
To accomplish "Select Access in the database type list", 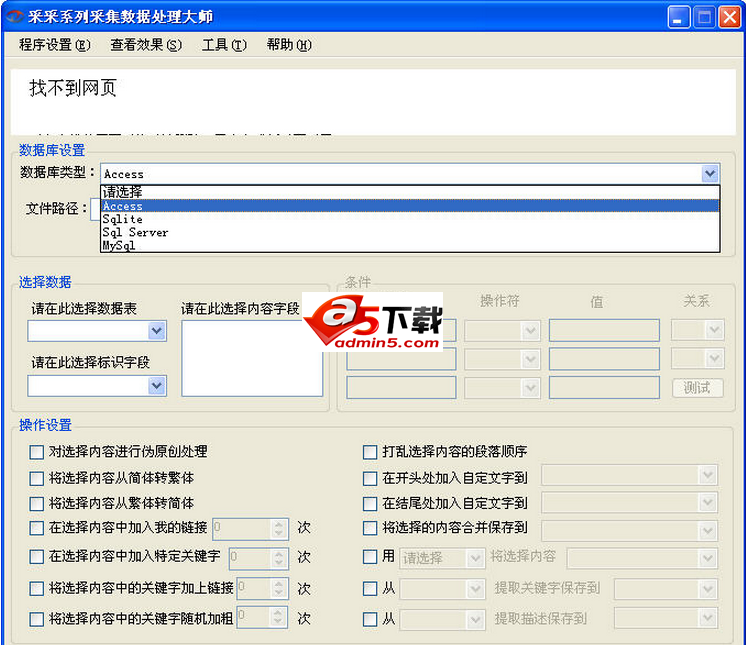I will click(x=410, y=206).
